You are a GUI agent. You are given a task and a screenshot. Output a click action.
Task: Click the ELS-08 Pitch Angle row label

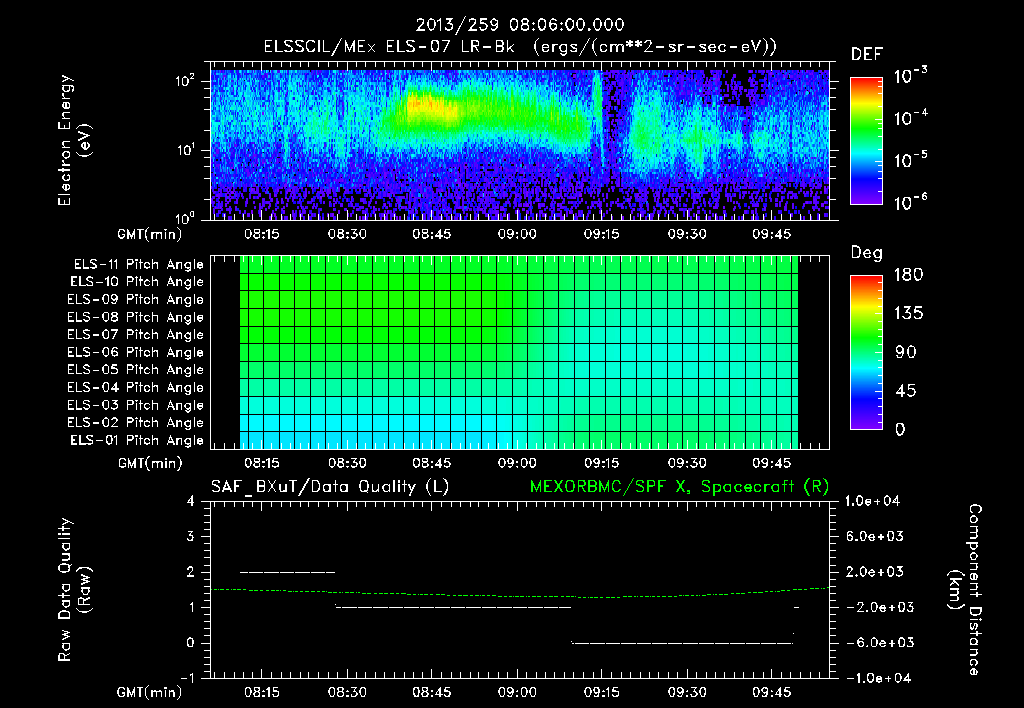[x=135, y=317]
